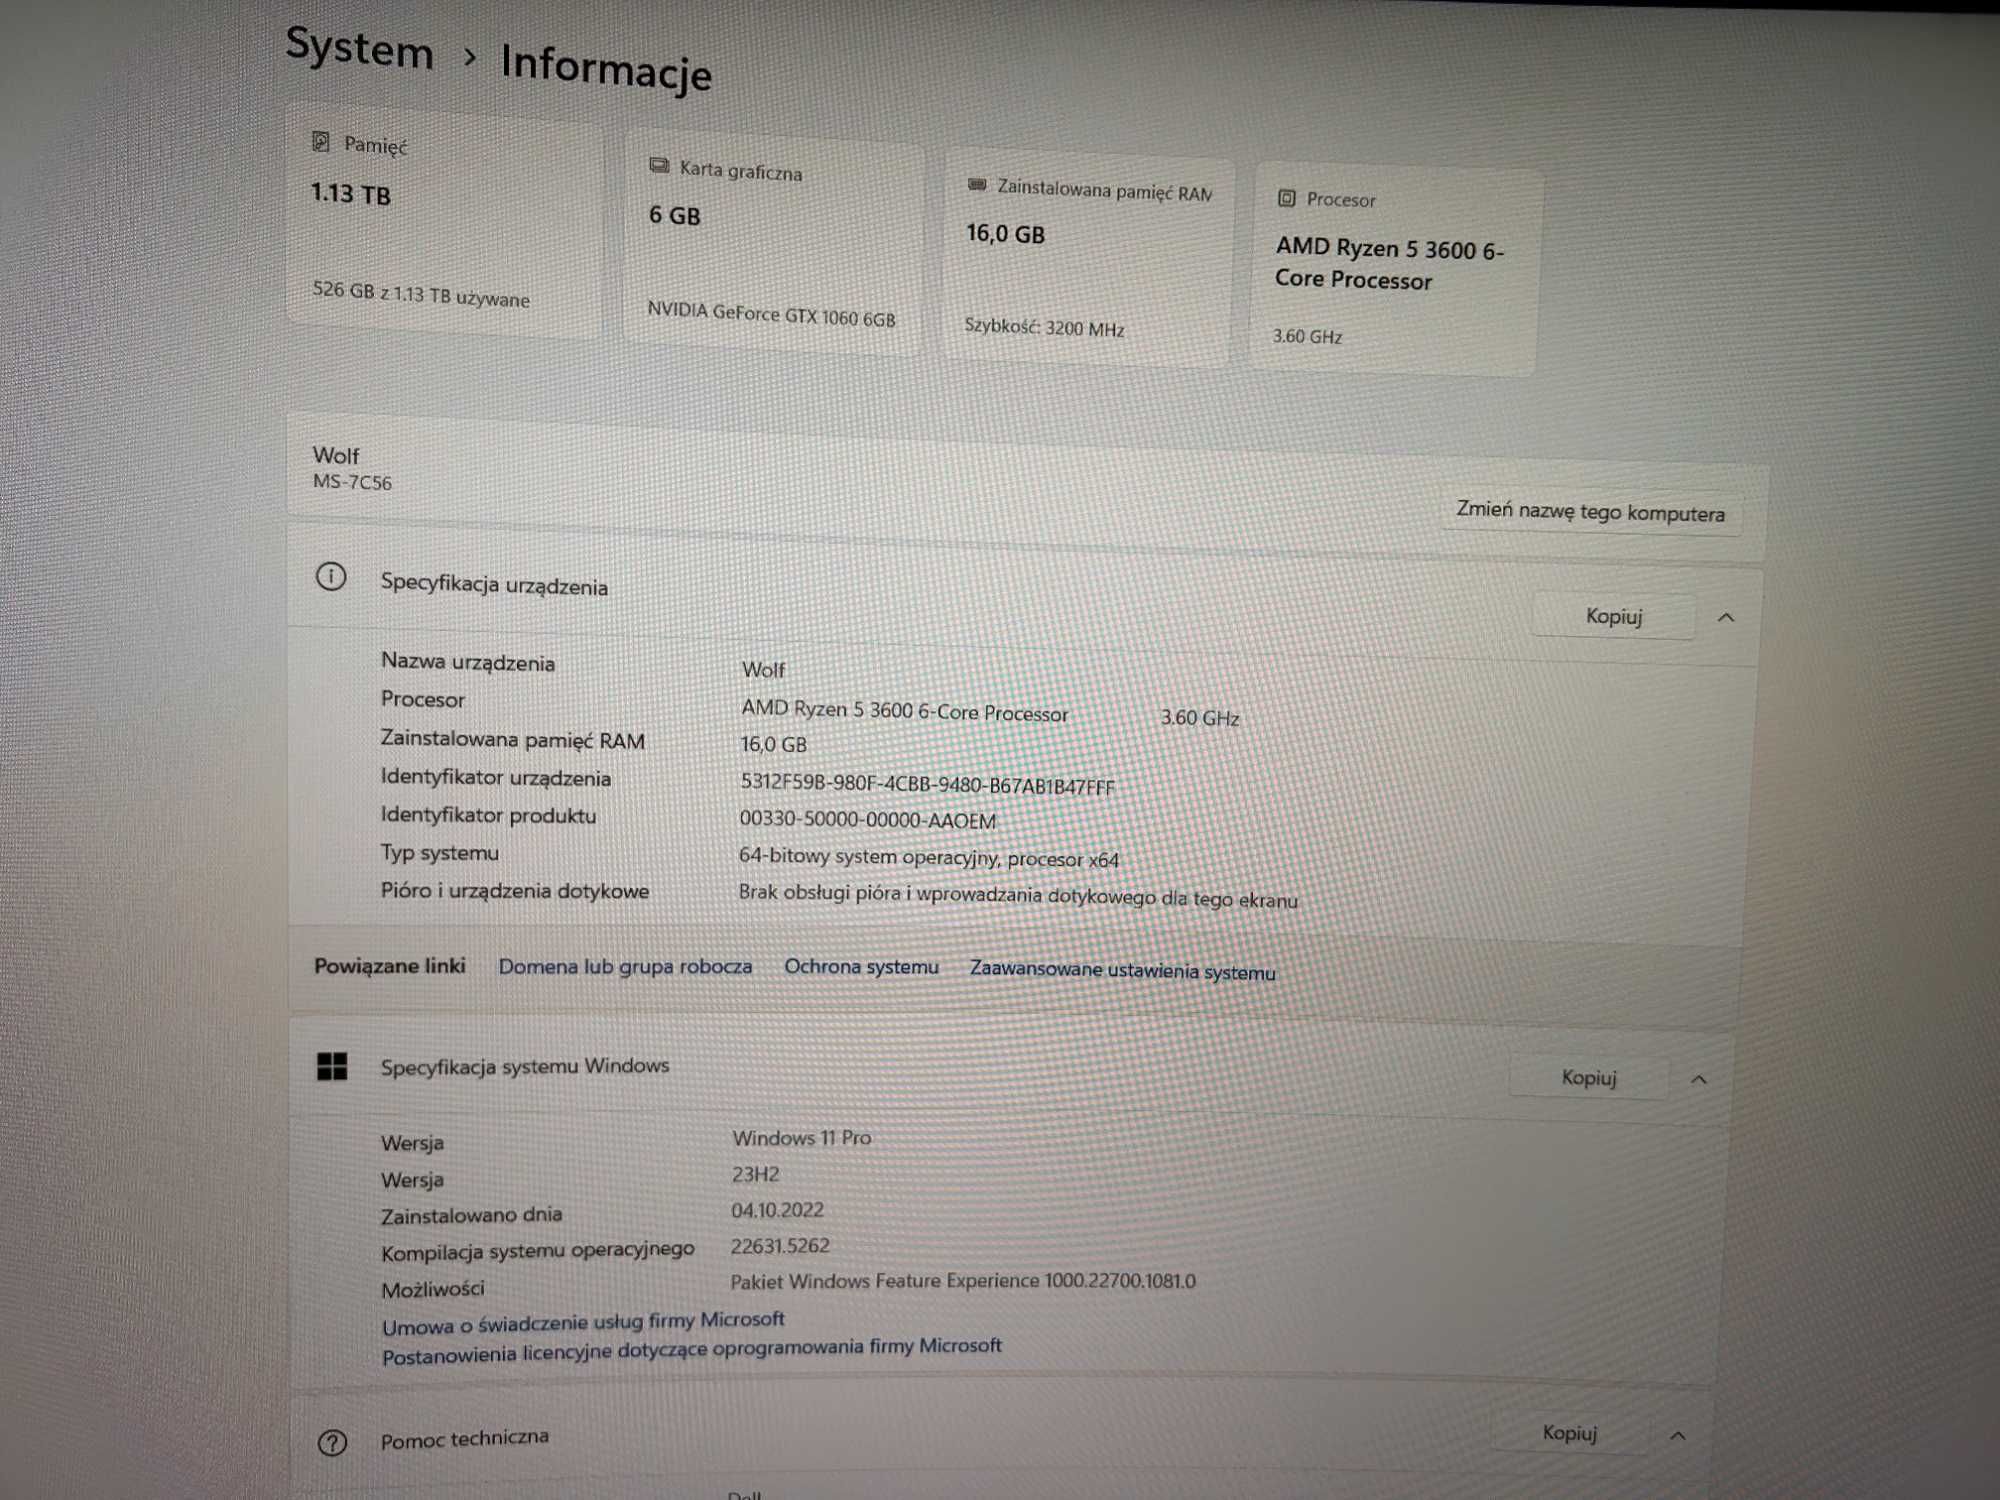Open Umowa o świadczenie usług firmy Microsoft
The image size is (2000, 1500).
(583, 1323)
